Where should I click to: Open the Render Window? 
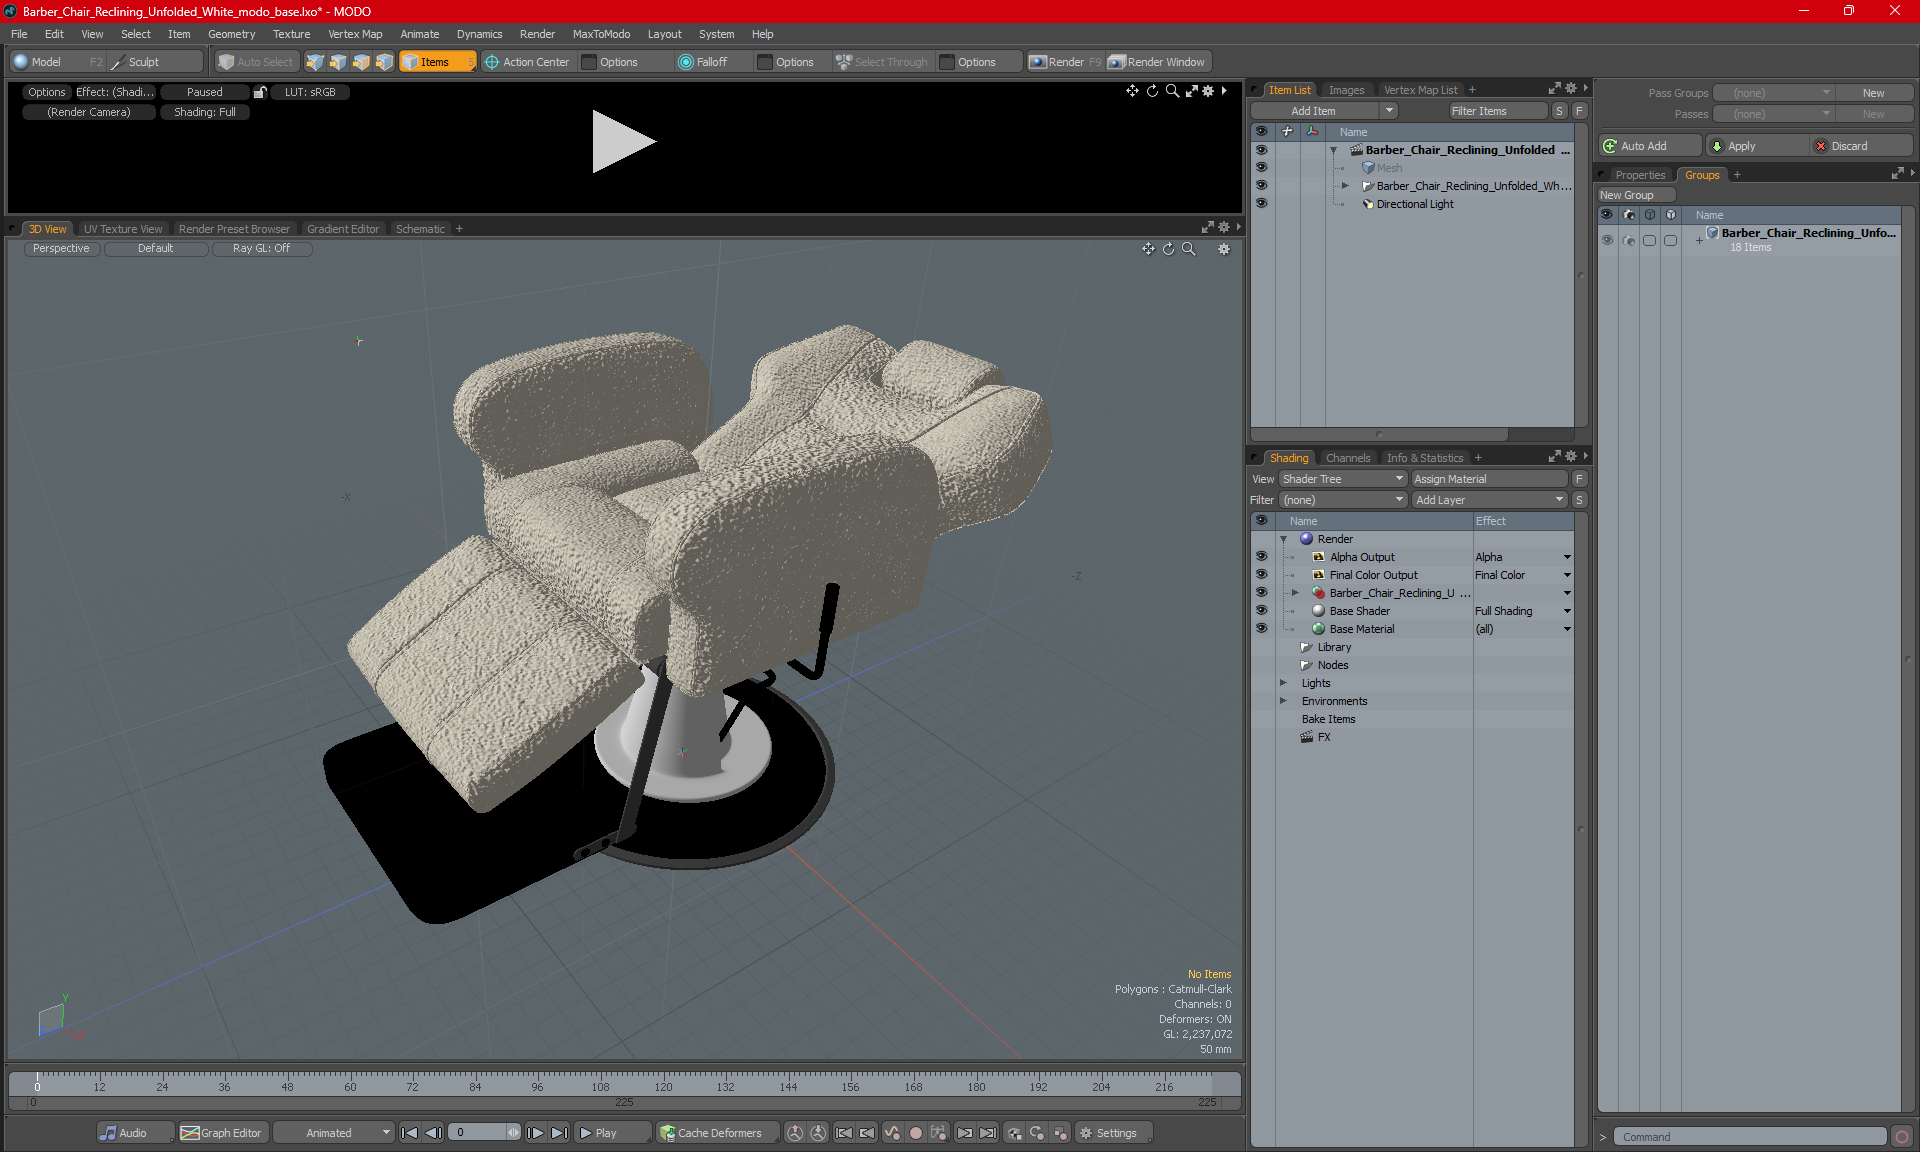[1157, 62]
